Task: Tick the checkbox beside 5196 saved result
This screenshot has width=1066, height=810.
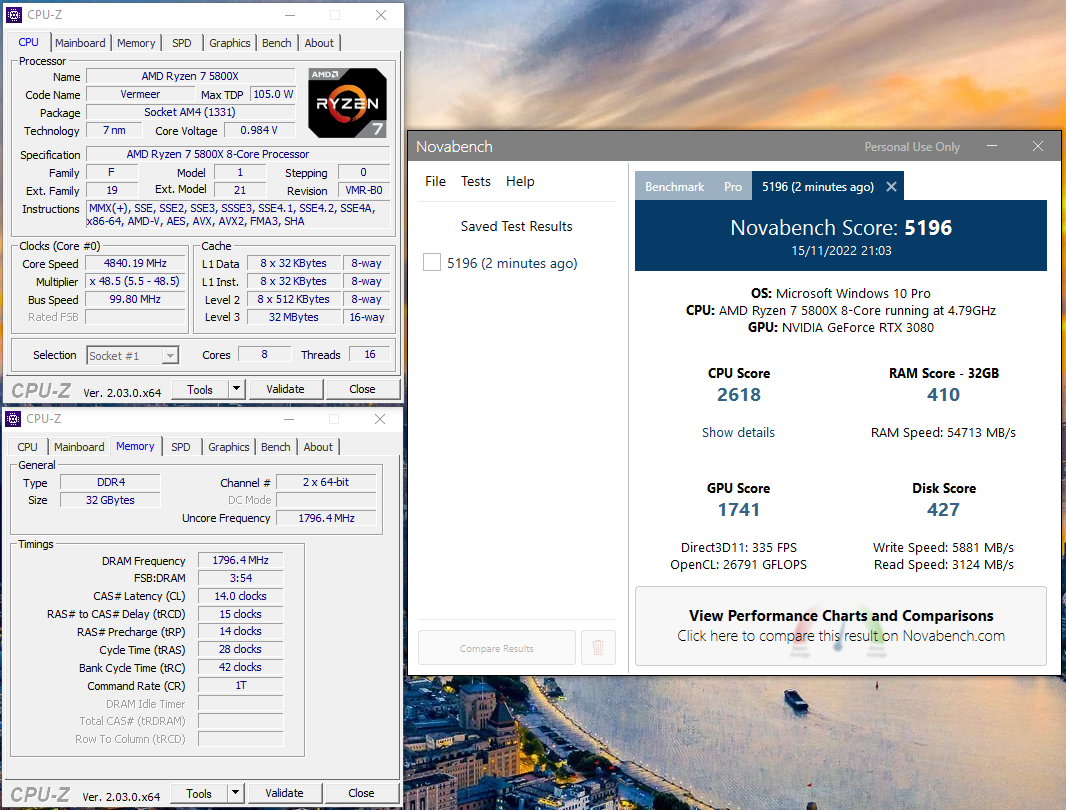Action: pos(432,263)
